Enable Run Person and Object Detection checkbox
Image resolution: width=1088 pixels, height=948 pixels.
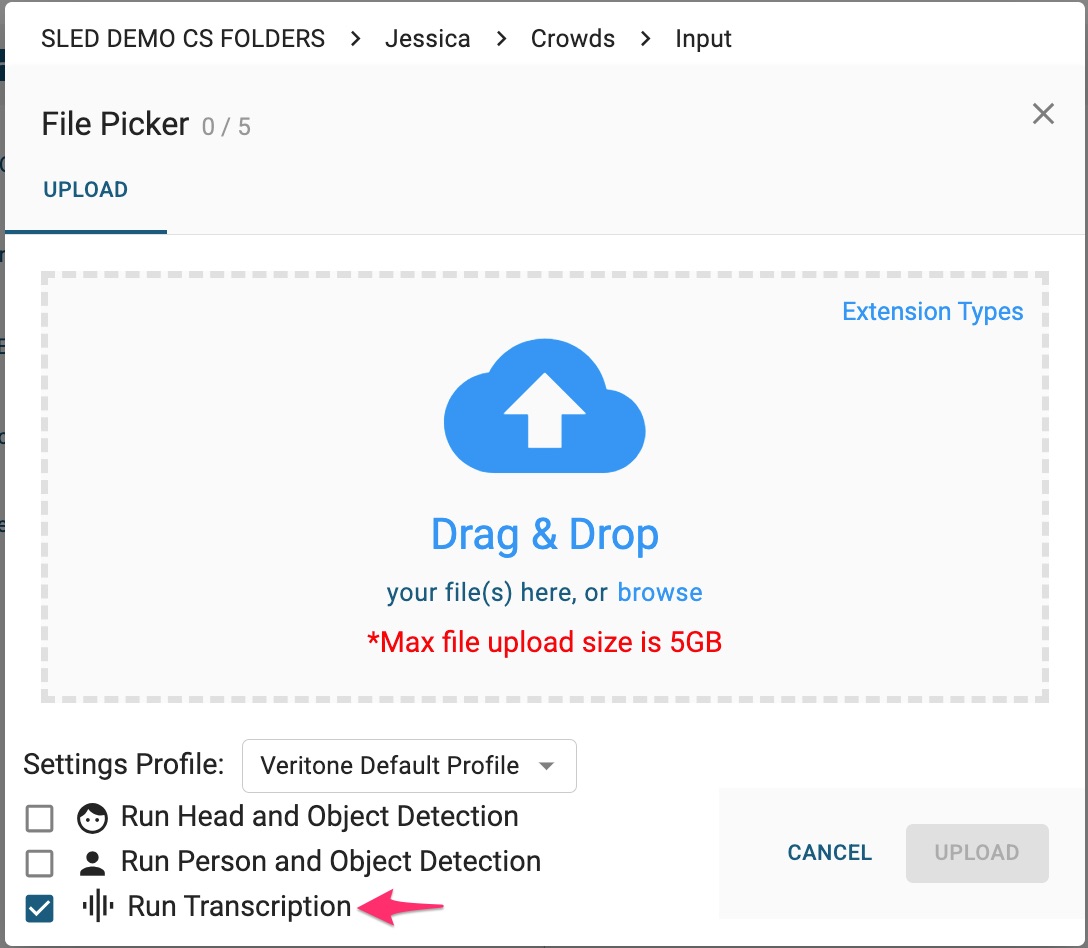click(x=40, y=863)
